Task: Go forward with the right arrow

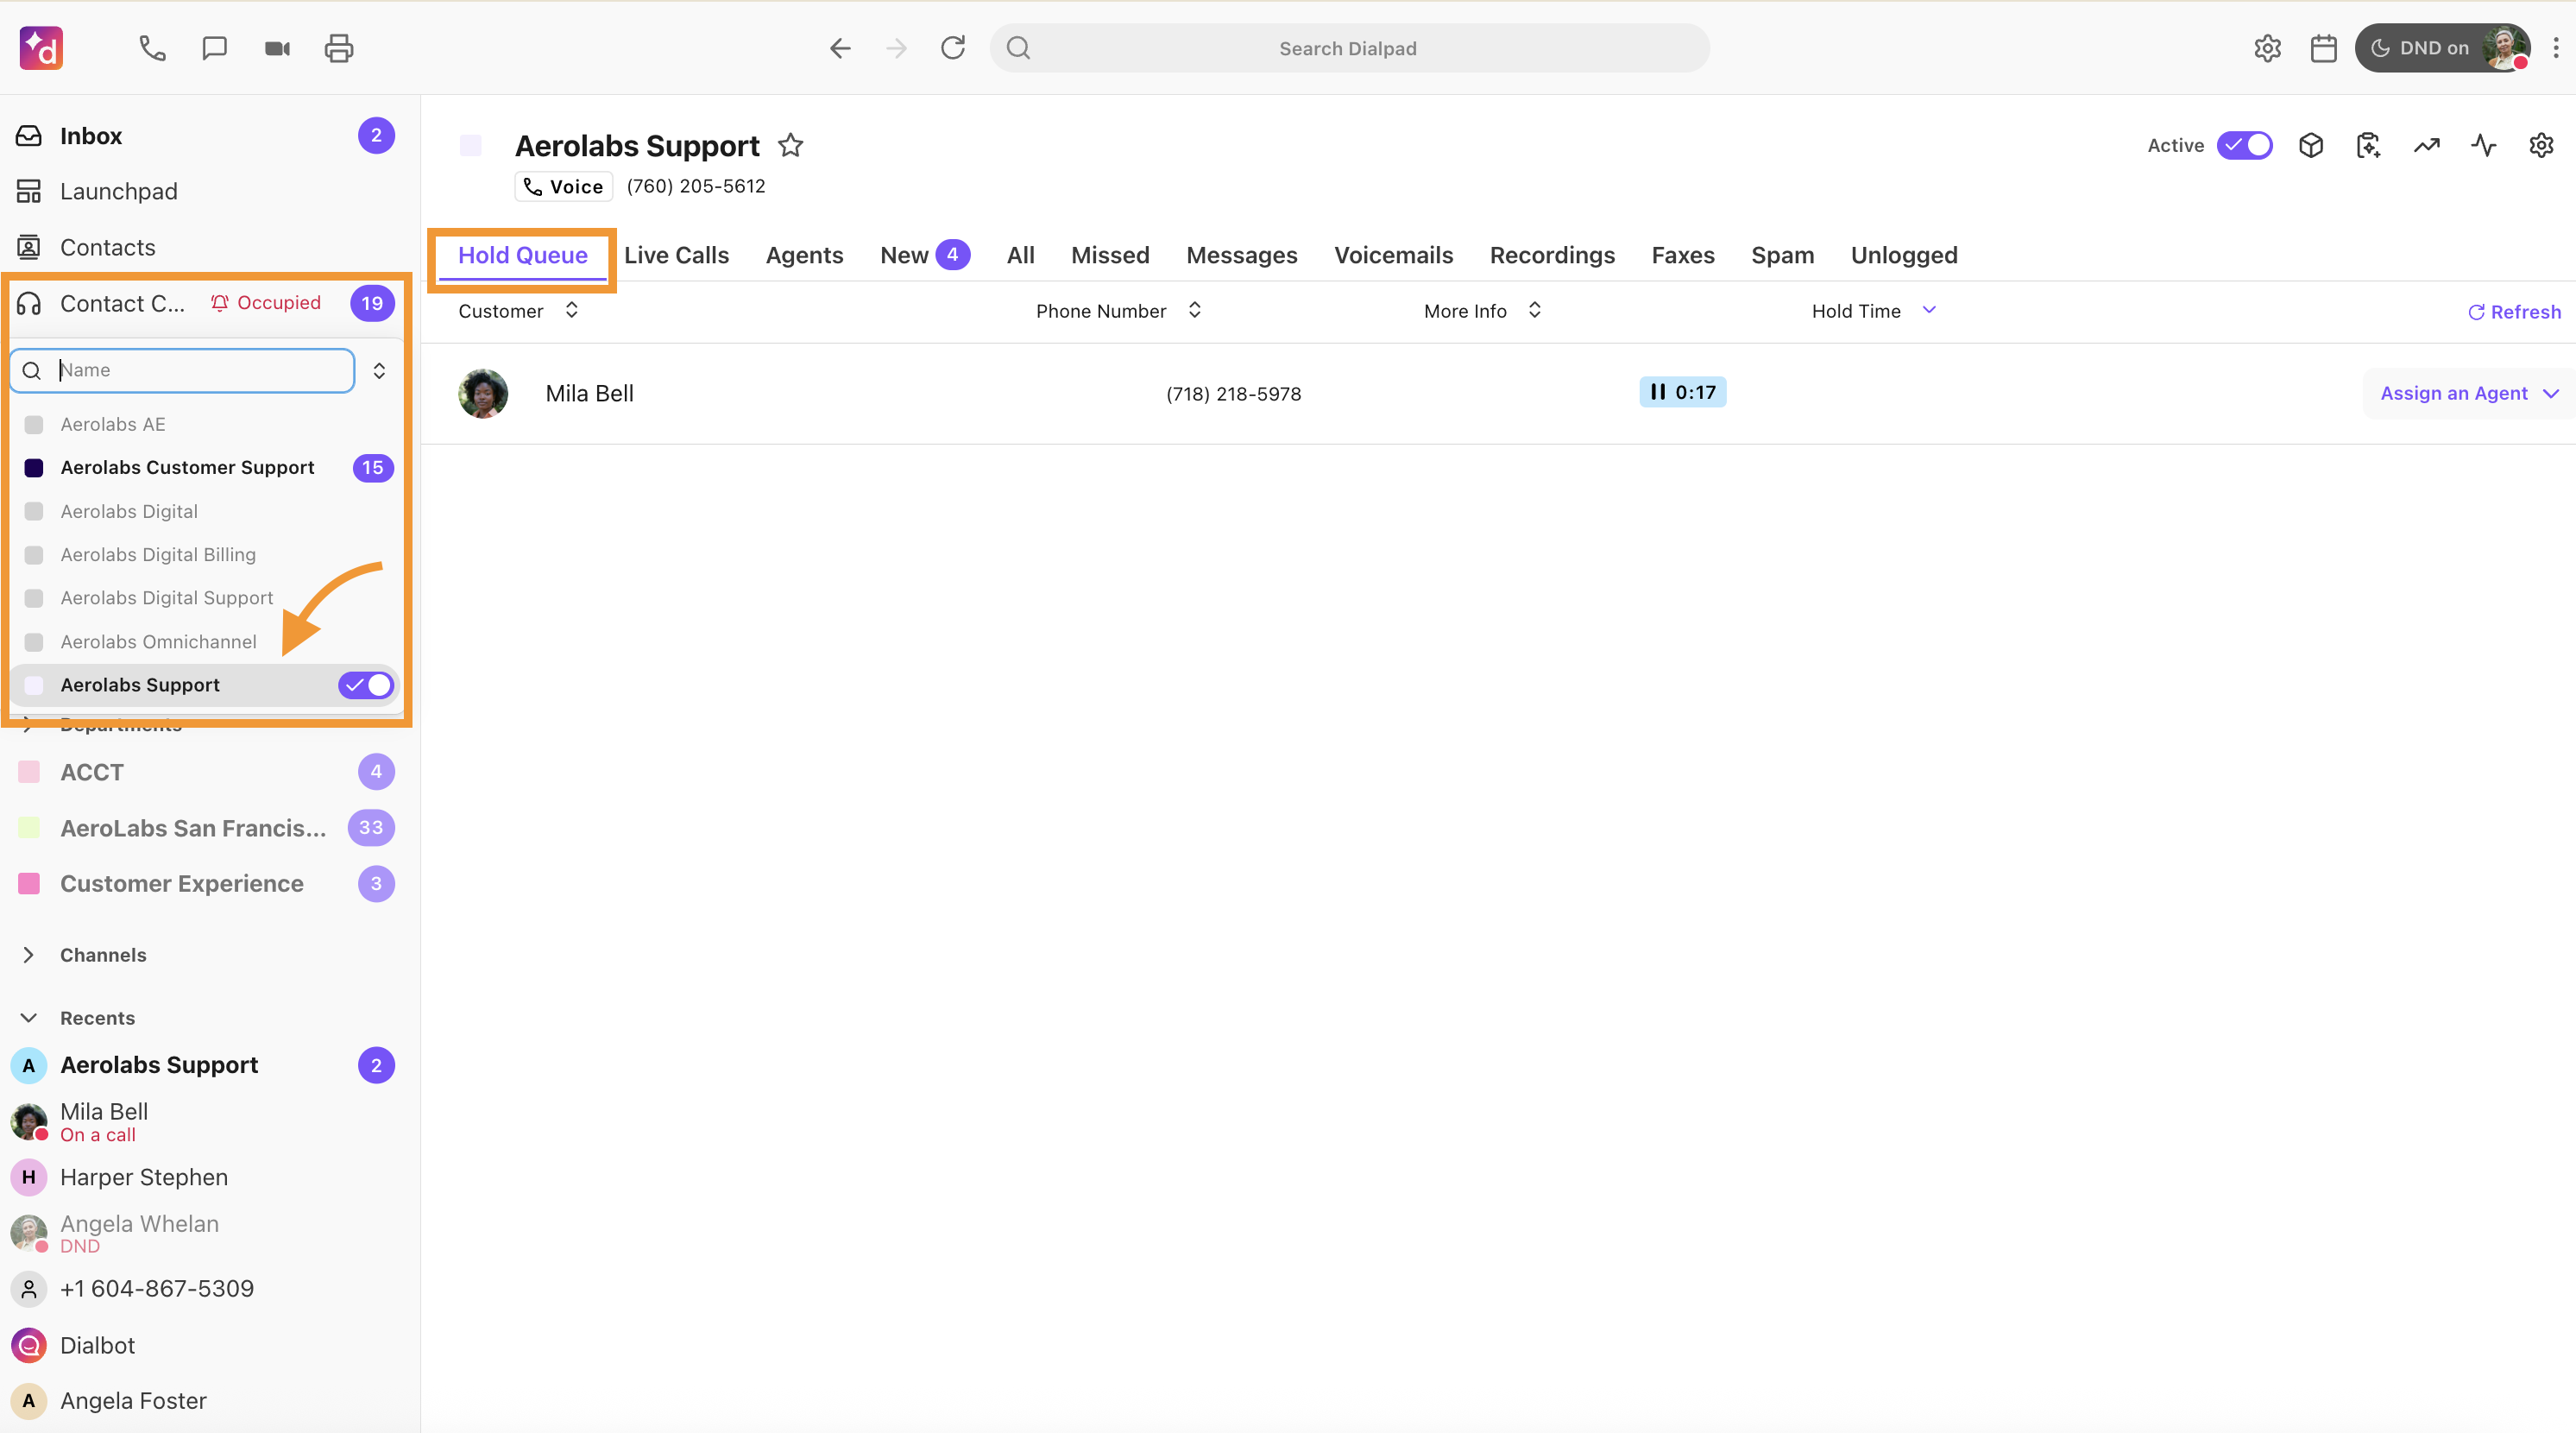Action: 896,48
